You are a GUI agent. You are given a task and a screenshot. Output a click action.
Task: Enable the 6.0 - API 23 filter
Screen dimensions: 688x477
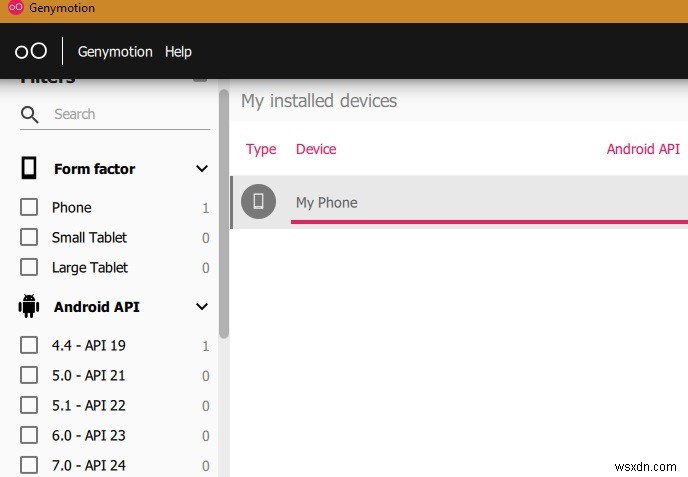tap(29, 435)
